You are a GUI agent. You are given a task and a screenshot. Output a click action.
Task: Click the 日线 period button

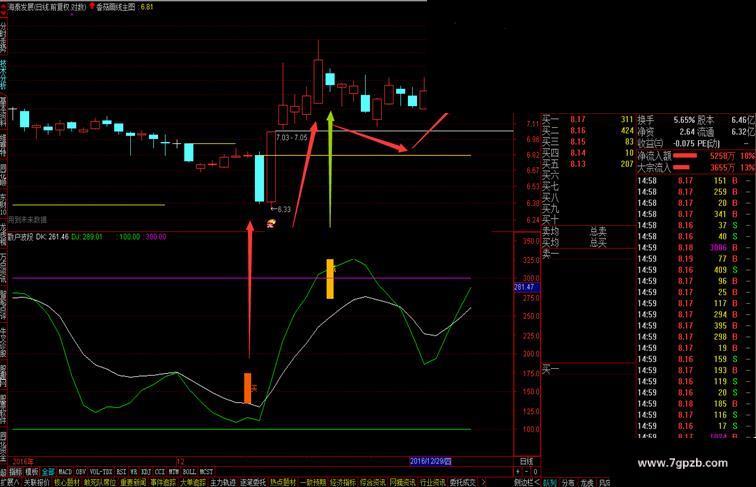click(526, 461)
